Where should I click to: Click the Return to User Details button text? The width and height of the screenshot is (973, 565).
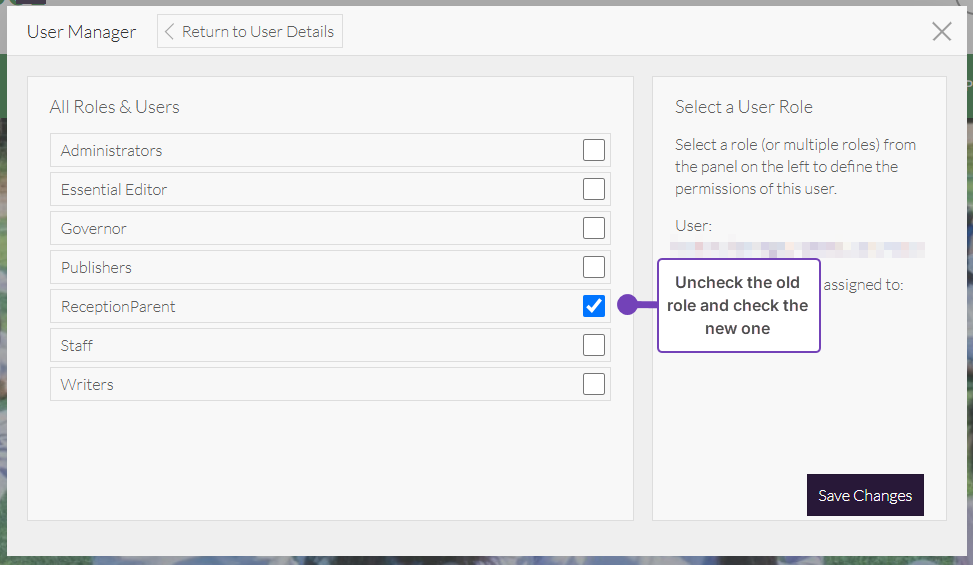(x=257, y=31)
